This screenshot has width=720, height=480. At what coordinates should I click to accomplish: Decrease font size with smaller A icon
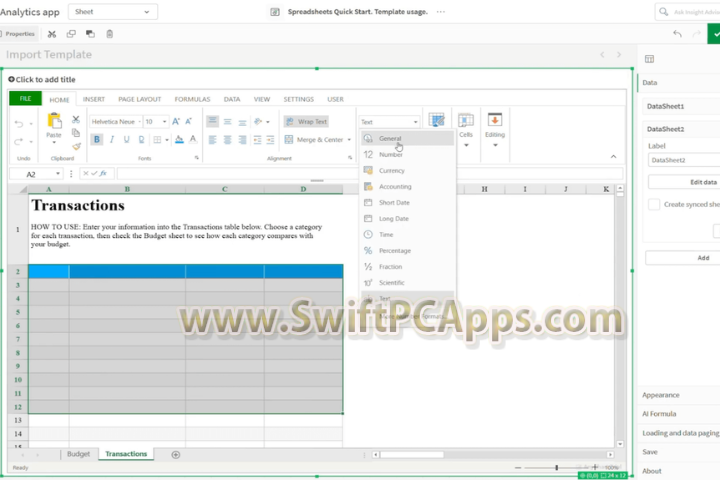pyautogui.click(x=189, y=121)
